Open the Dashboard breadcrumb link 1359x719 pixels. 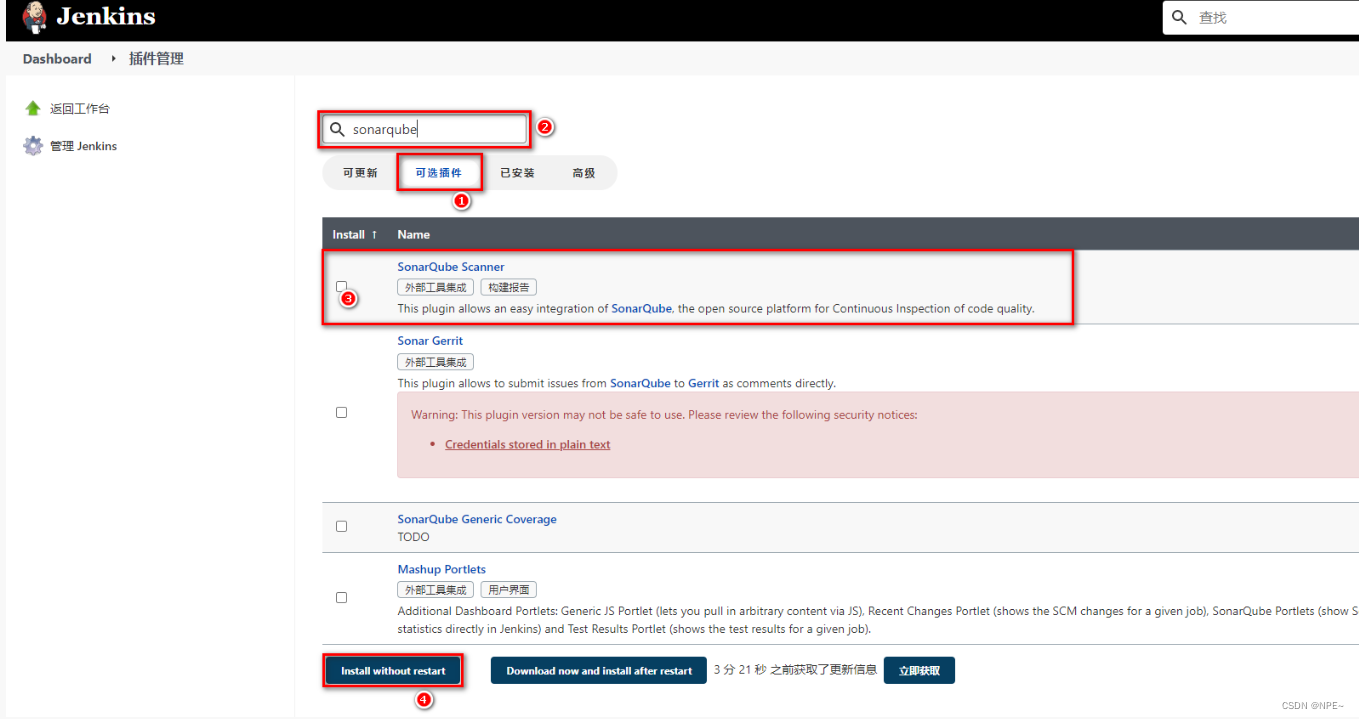[x=57, y=59]
